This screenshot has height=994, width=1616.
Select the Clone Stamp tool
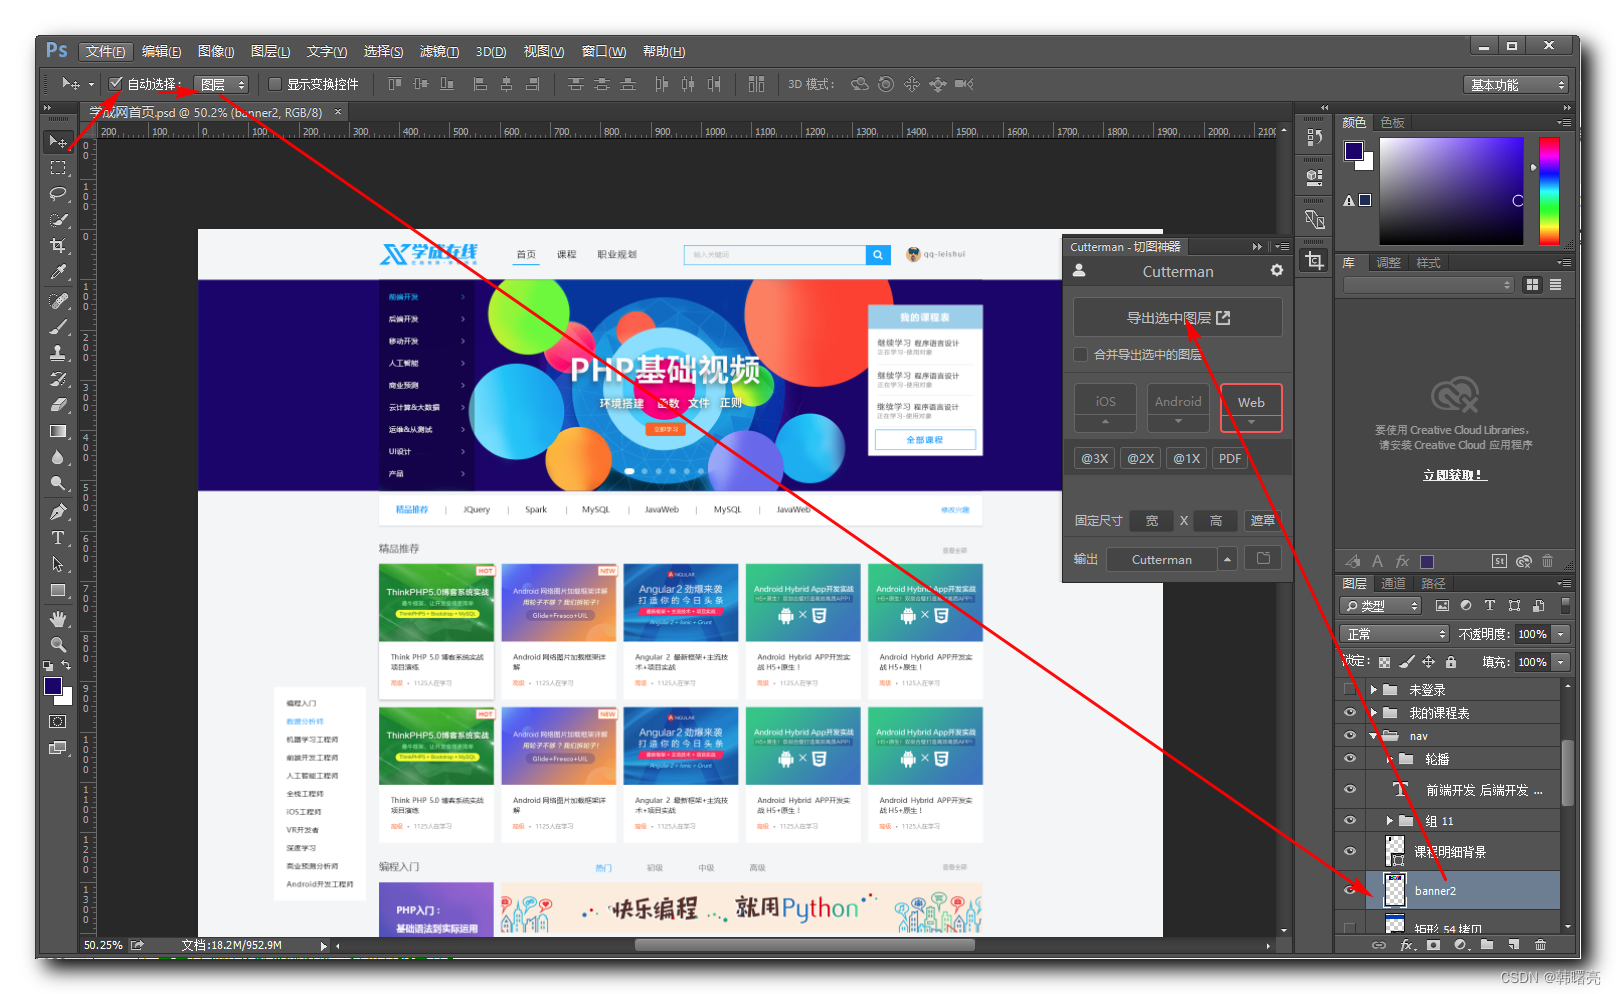point(58,352)
